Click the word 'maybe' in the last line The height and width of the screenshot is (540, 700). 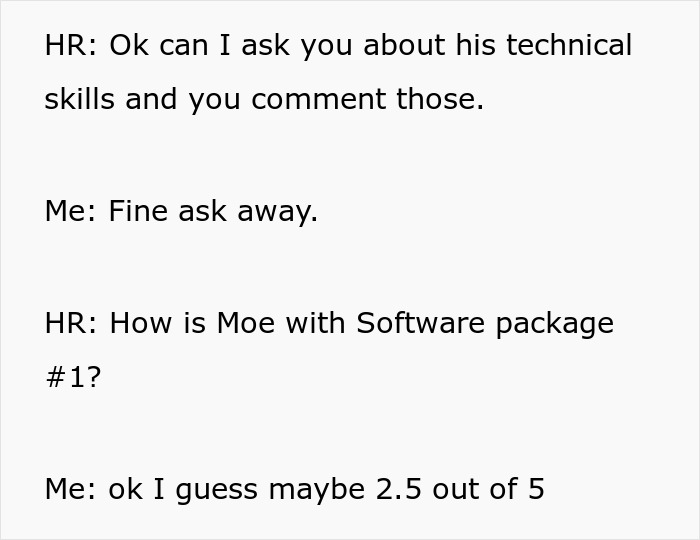pos(317,490)
